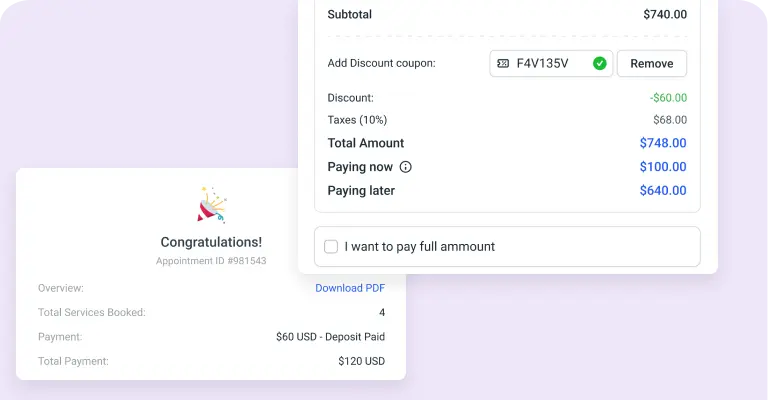Click the Paying now amount $100.00
768x400 pixels.
point(663,167)
